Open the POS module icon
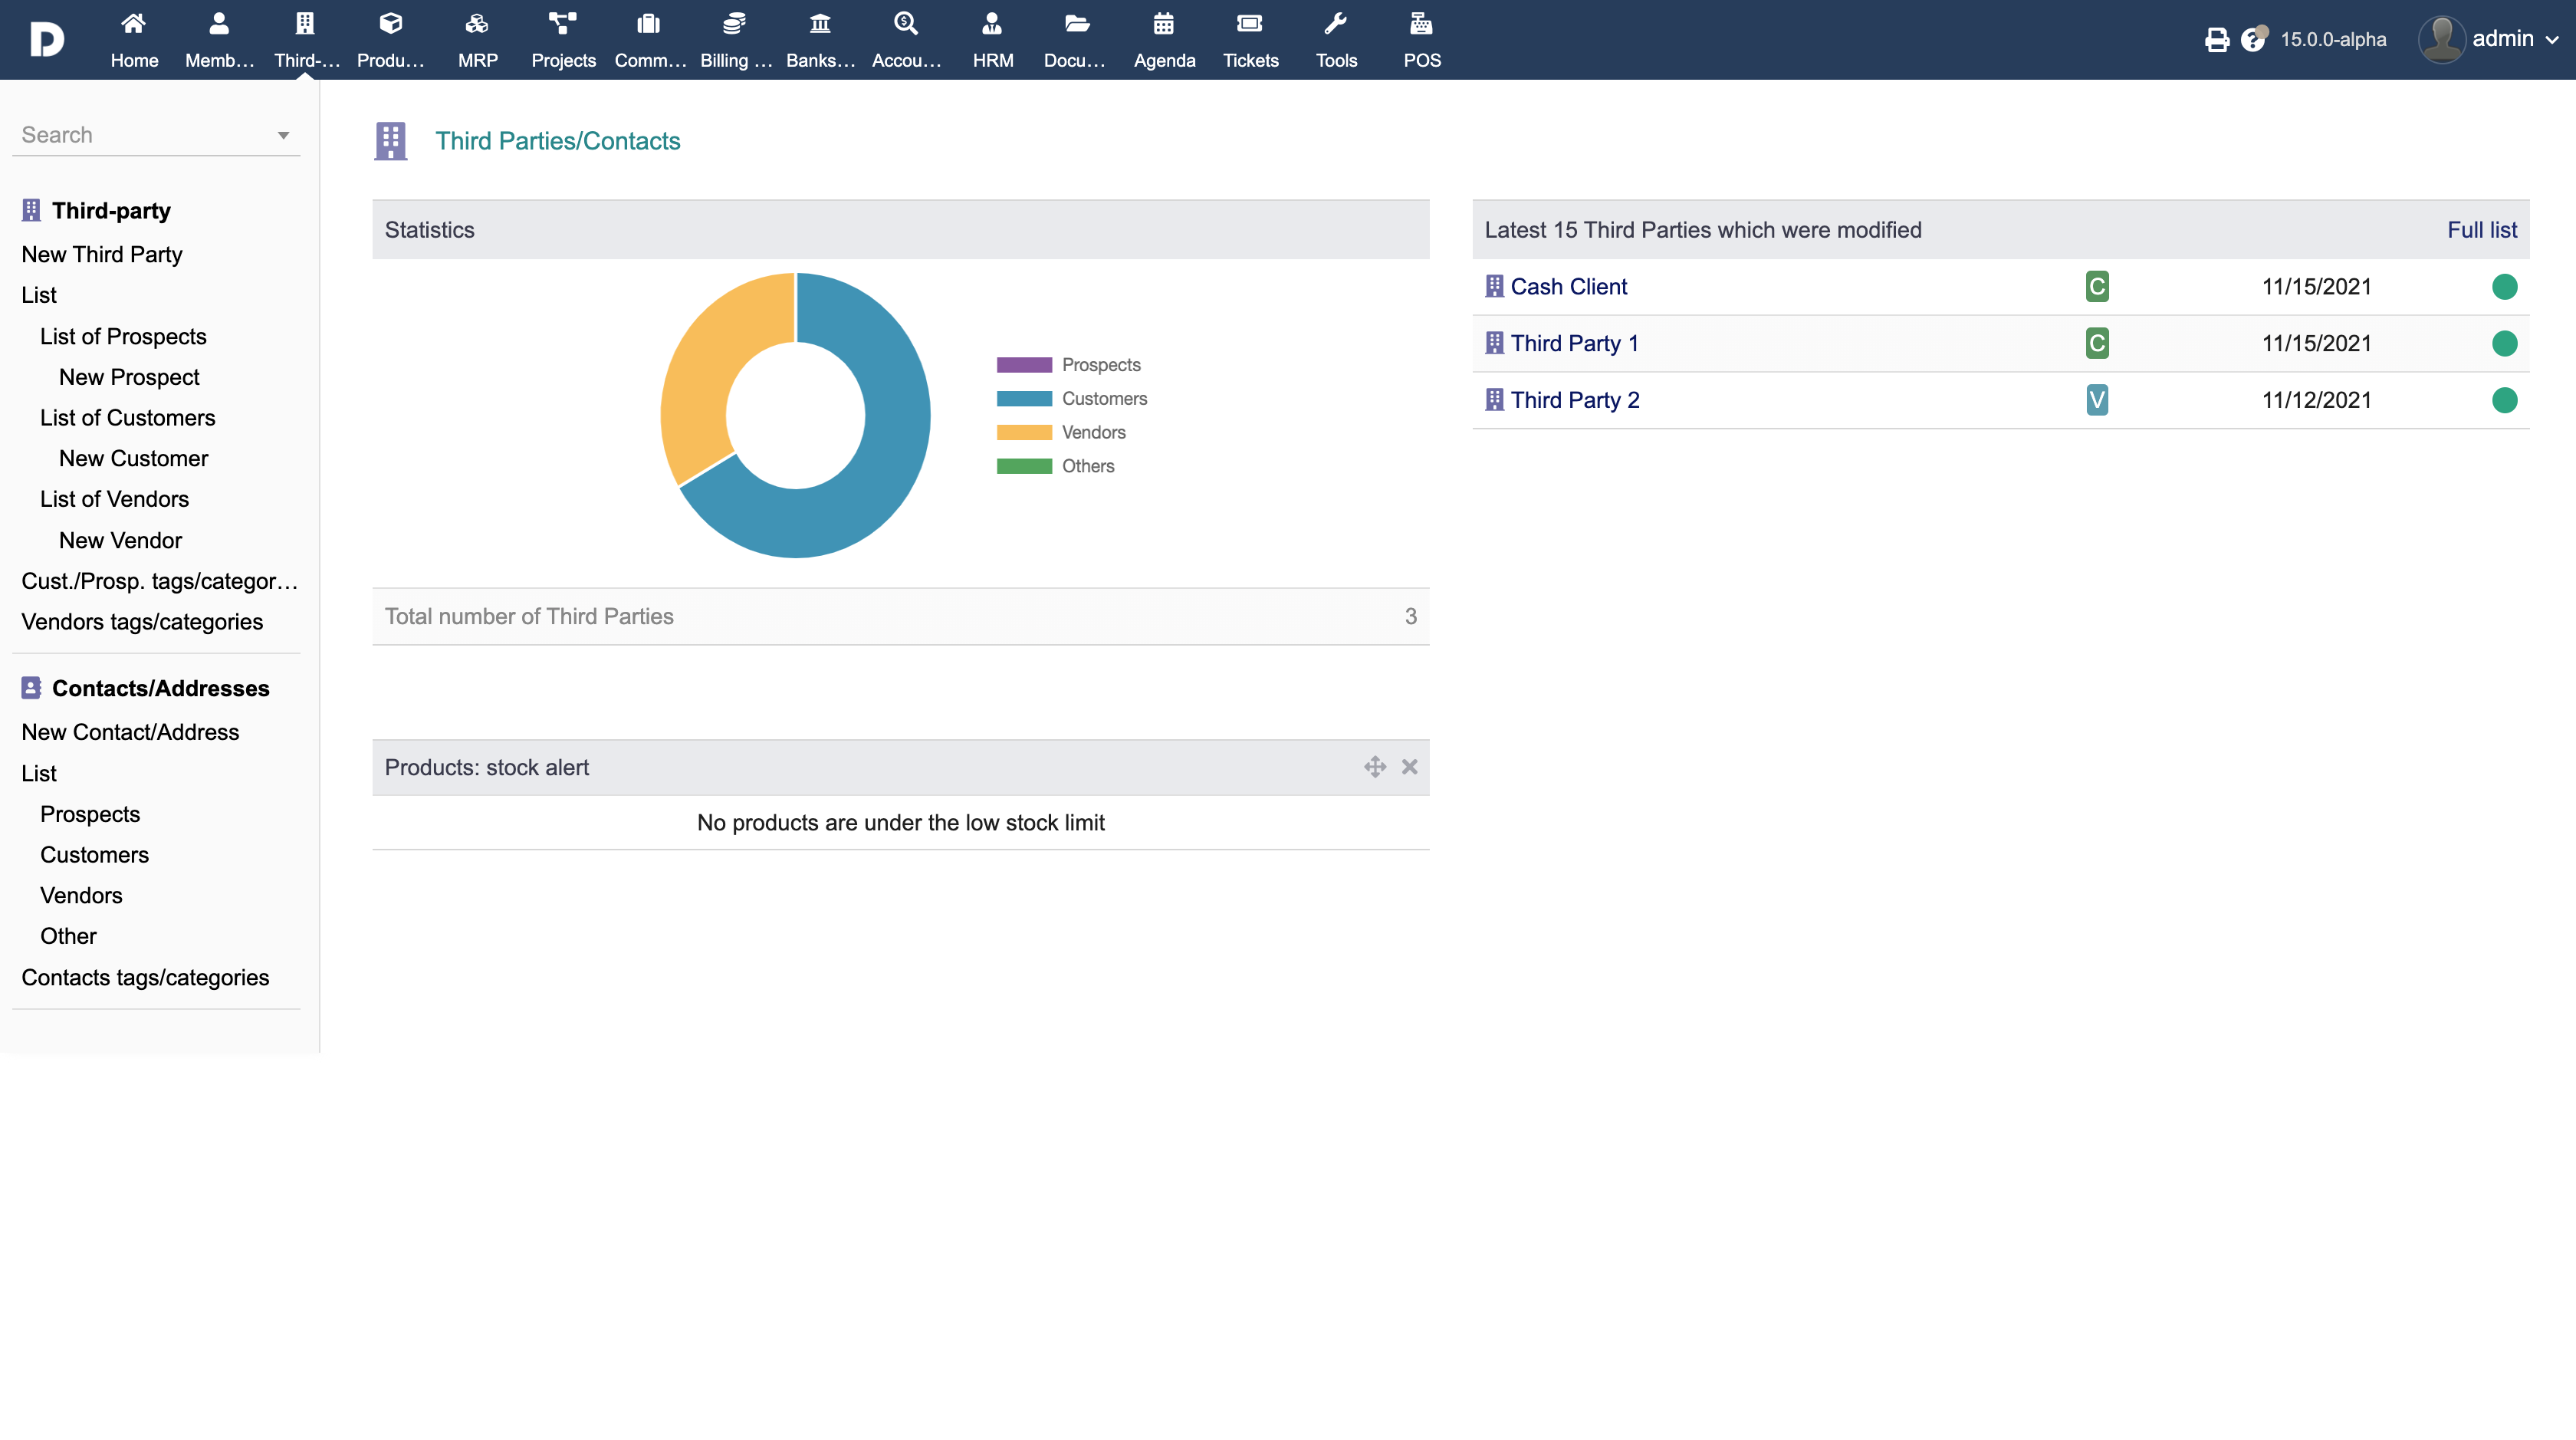This screenshot has height=1440, width=2576. pyautogui.click(x=1421, y=24)
